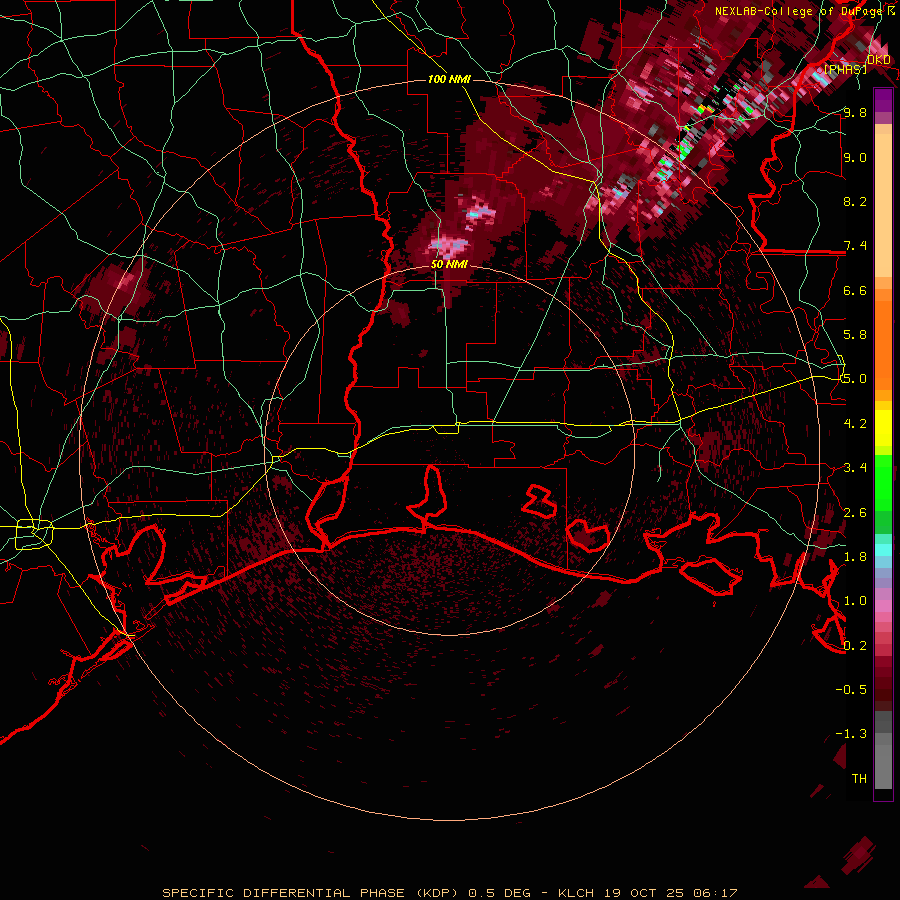900x900 pixels.
Task: Click the 0.2 value on the color scale
Action: tap(855, 646)
